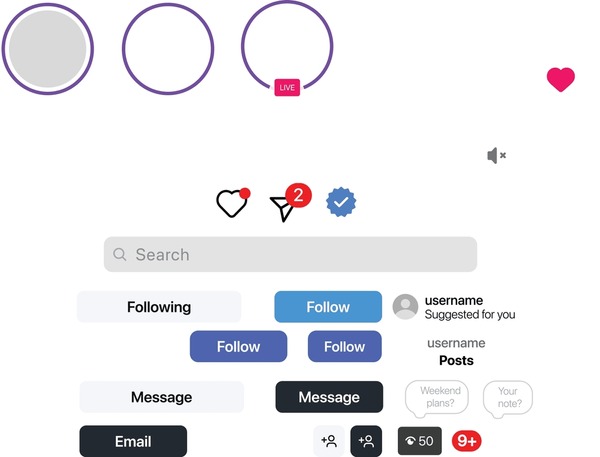Click the wide purple Follow button
This screenshot has width=600, height=457.
point(238,346)
